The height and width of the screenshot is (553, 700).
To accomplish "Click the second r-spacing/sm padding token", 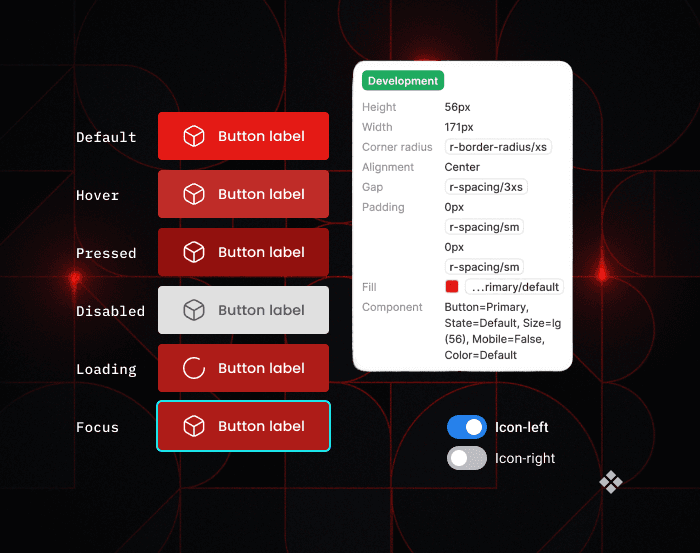I will pyautogui.click(x=484, y=267).
